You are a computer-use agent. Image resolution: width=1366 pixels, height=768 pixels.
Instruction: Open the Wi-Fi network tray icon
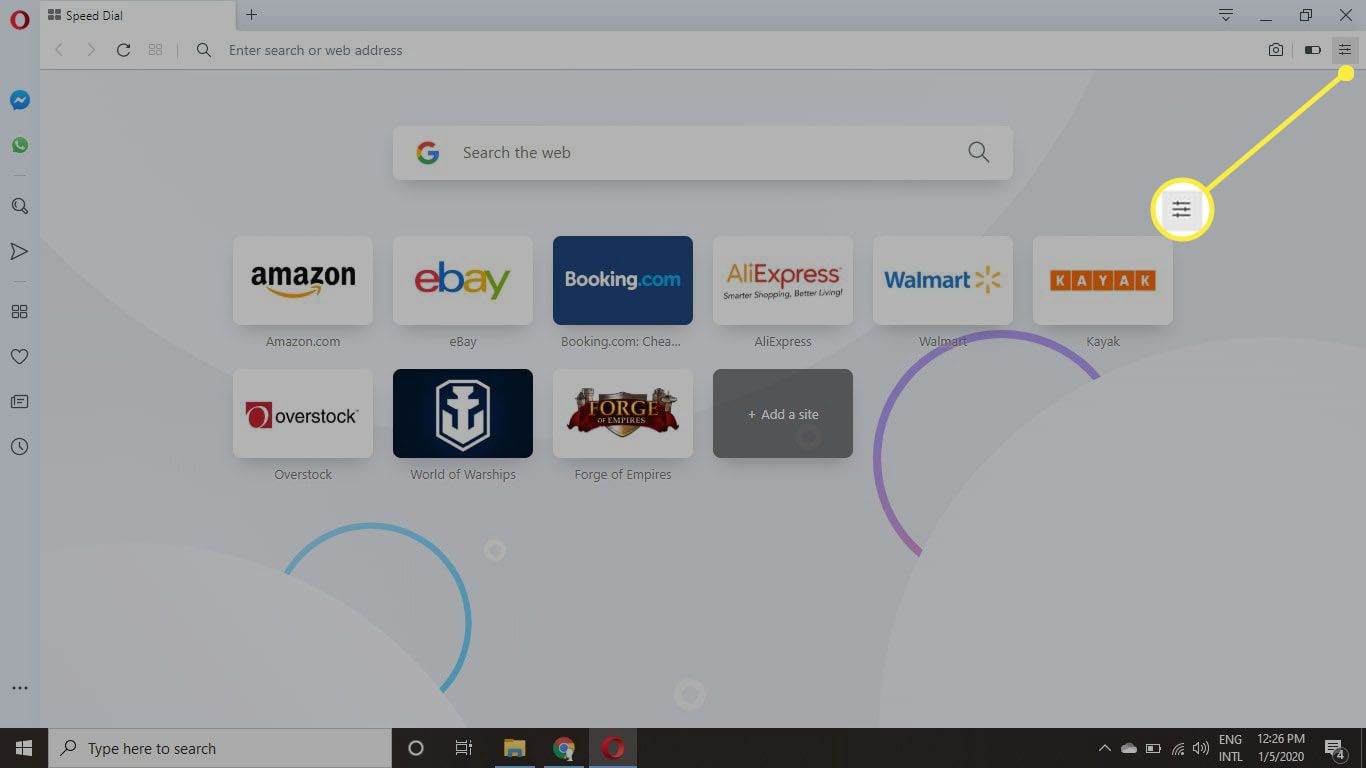click(1178, 748)
